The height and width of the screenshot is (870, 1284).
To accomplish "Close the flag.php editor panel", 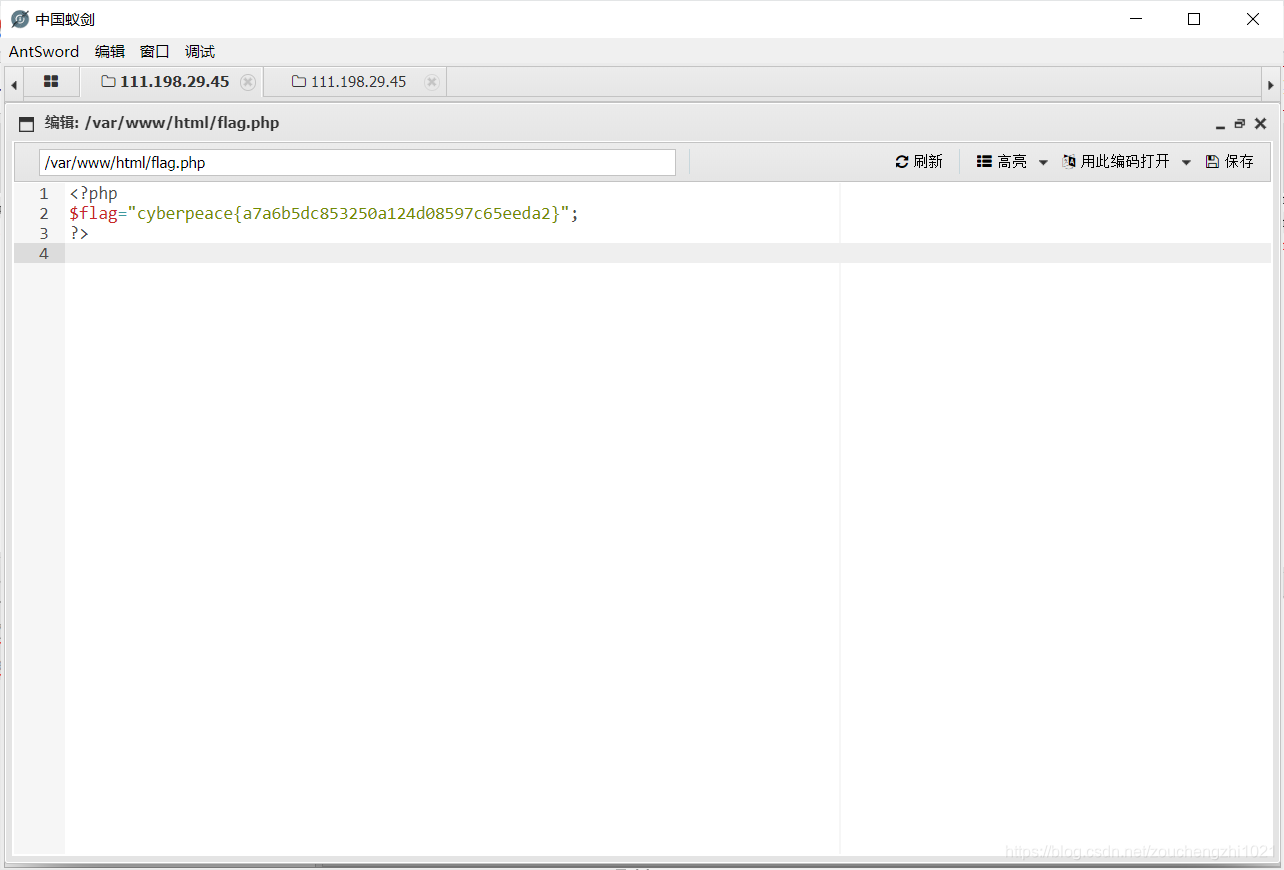I will click(1261, 124).
